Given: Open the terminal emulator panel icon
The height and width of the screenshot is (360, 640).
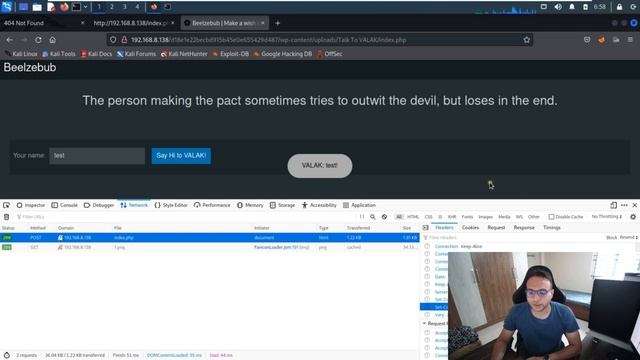Looking at the screenshot, I should tap(76, 7).
